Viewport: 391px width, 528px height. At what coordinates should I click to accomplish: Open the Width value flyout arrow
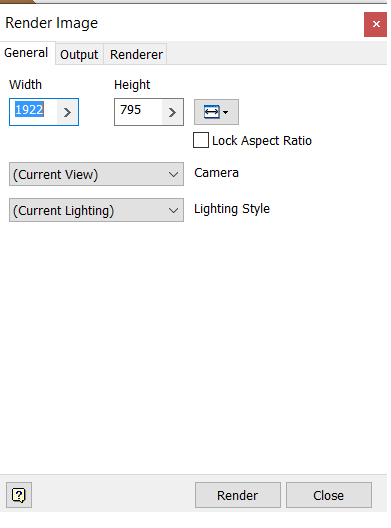(x=67, y=112)
